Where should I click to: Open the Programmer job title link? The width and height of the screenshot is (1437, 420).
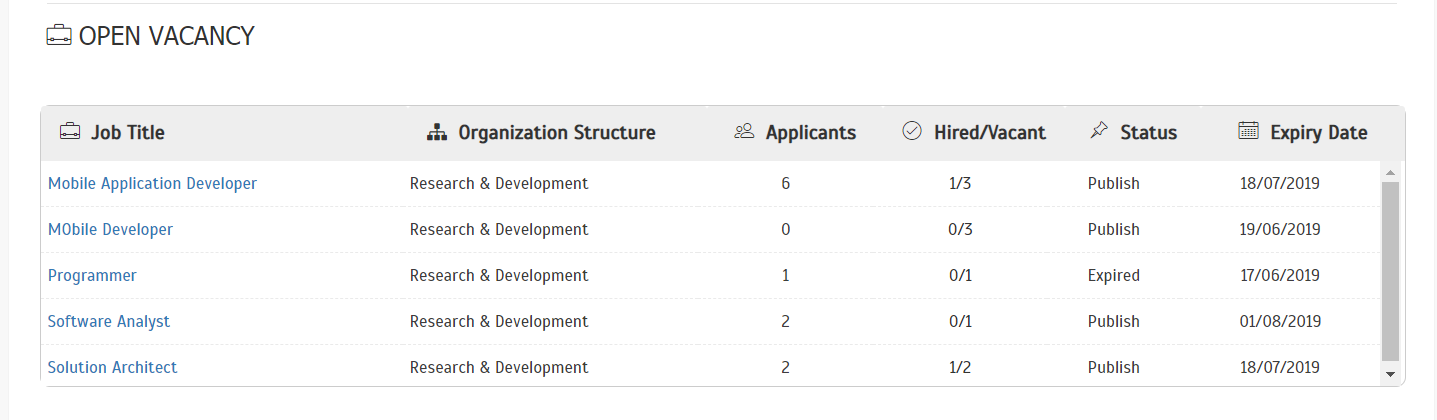coord(92,275)
